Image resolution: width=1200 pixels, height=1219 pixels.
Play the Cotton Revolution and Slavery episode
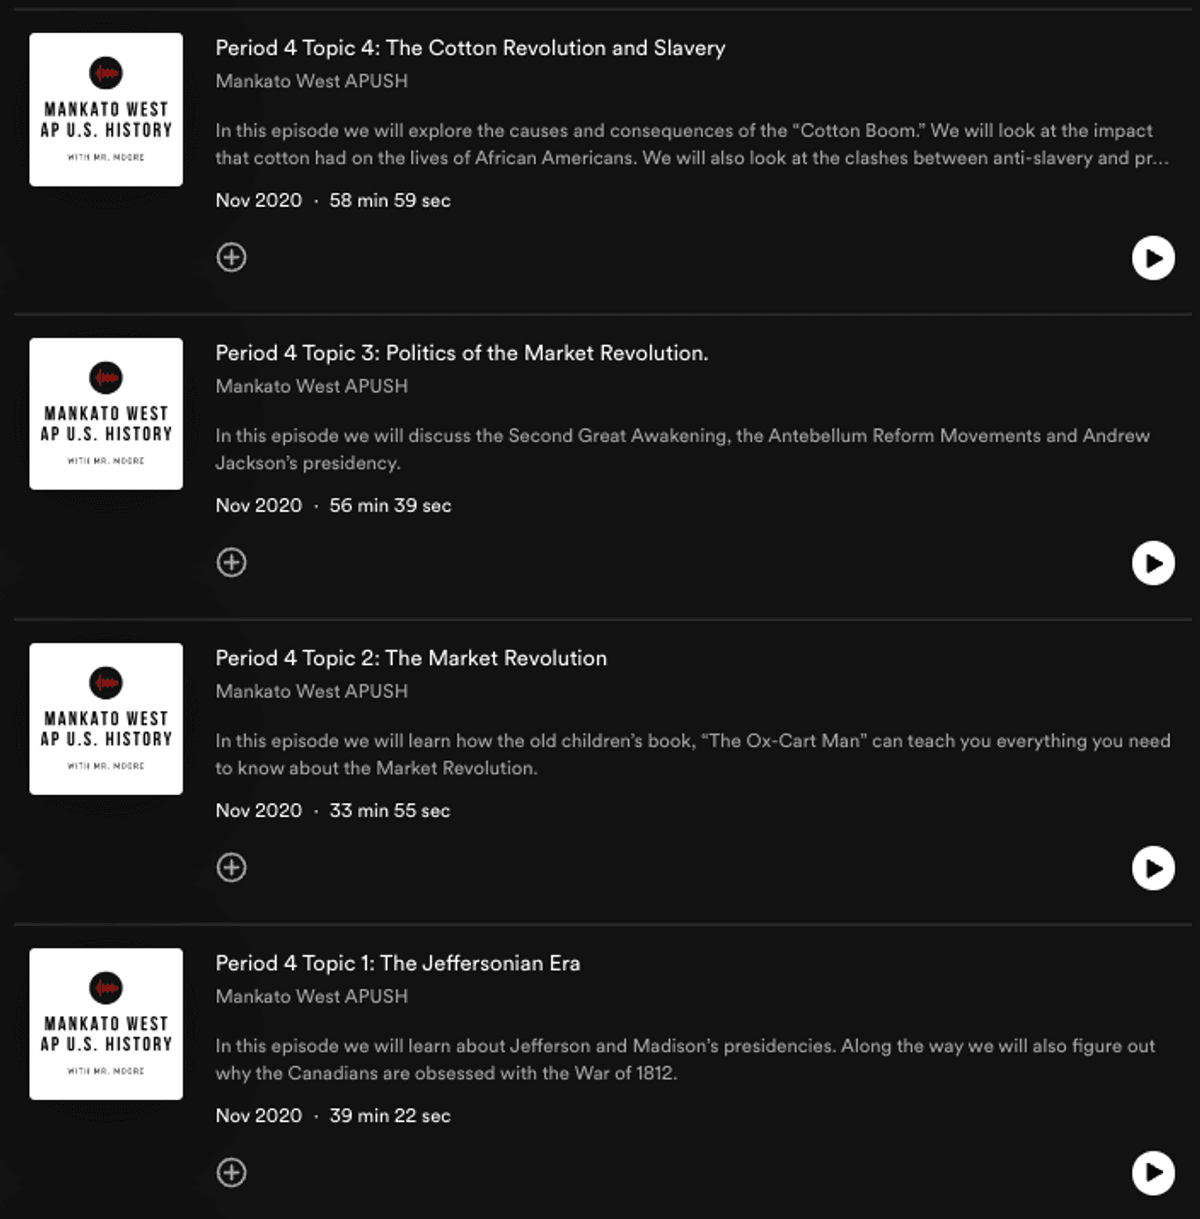click(1153, 258)
